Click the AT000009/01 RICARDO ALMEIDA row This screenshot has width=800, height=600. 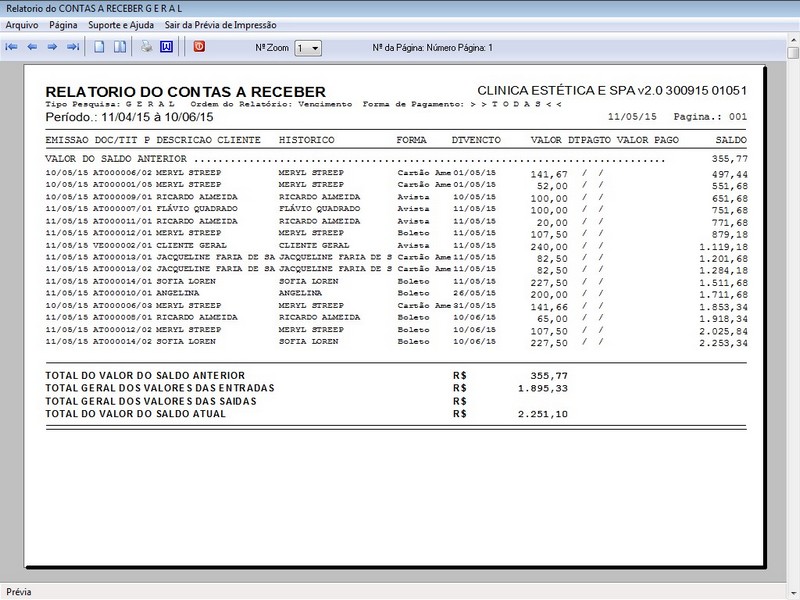[396, 197]
